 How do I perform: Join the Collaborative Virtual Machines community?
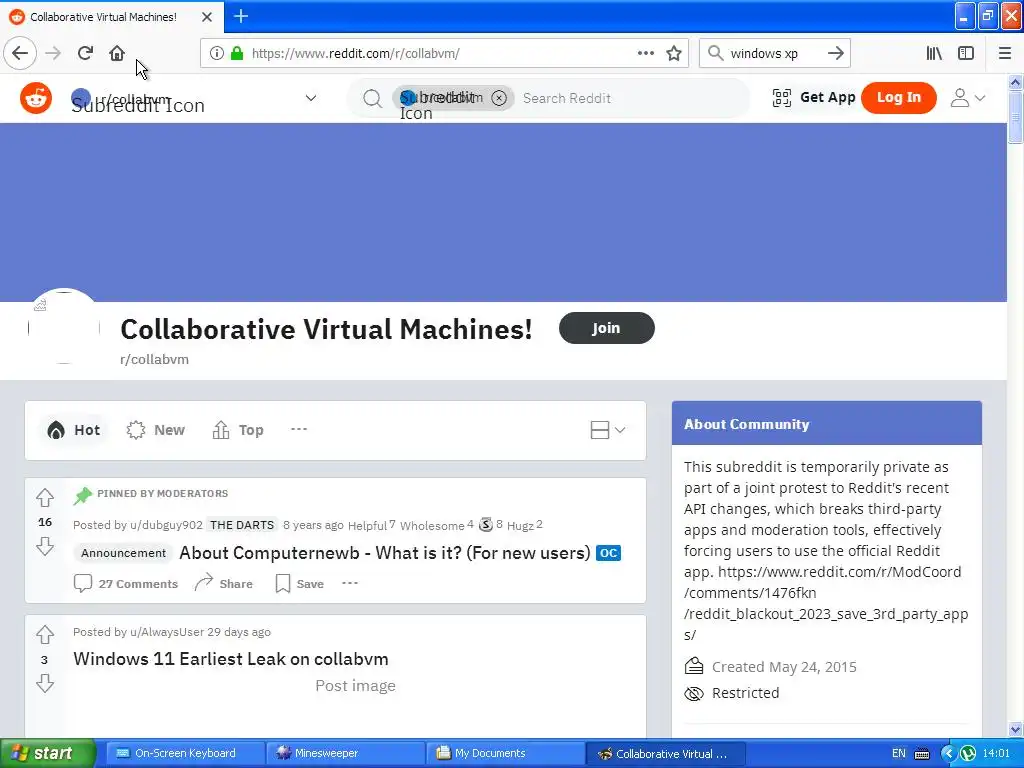[607, 328]
